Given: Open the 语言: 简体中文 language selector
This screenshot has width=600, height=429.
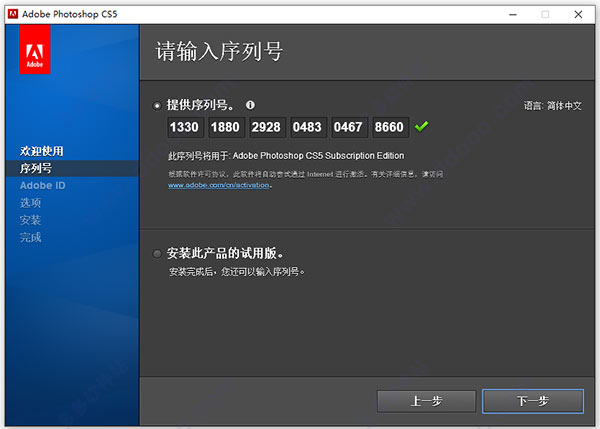Looking at the screenshot, I should click(x=553, y=106).
